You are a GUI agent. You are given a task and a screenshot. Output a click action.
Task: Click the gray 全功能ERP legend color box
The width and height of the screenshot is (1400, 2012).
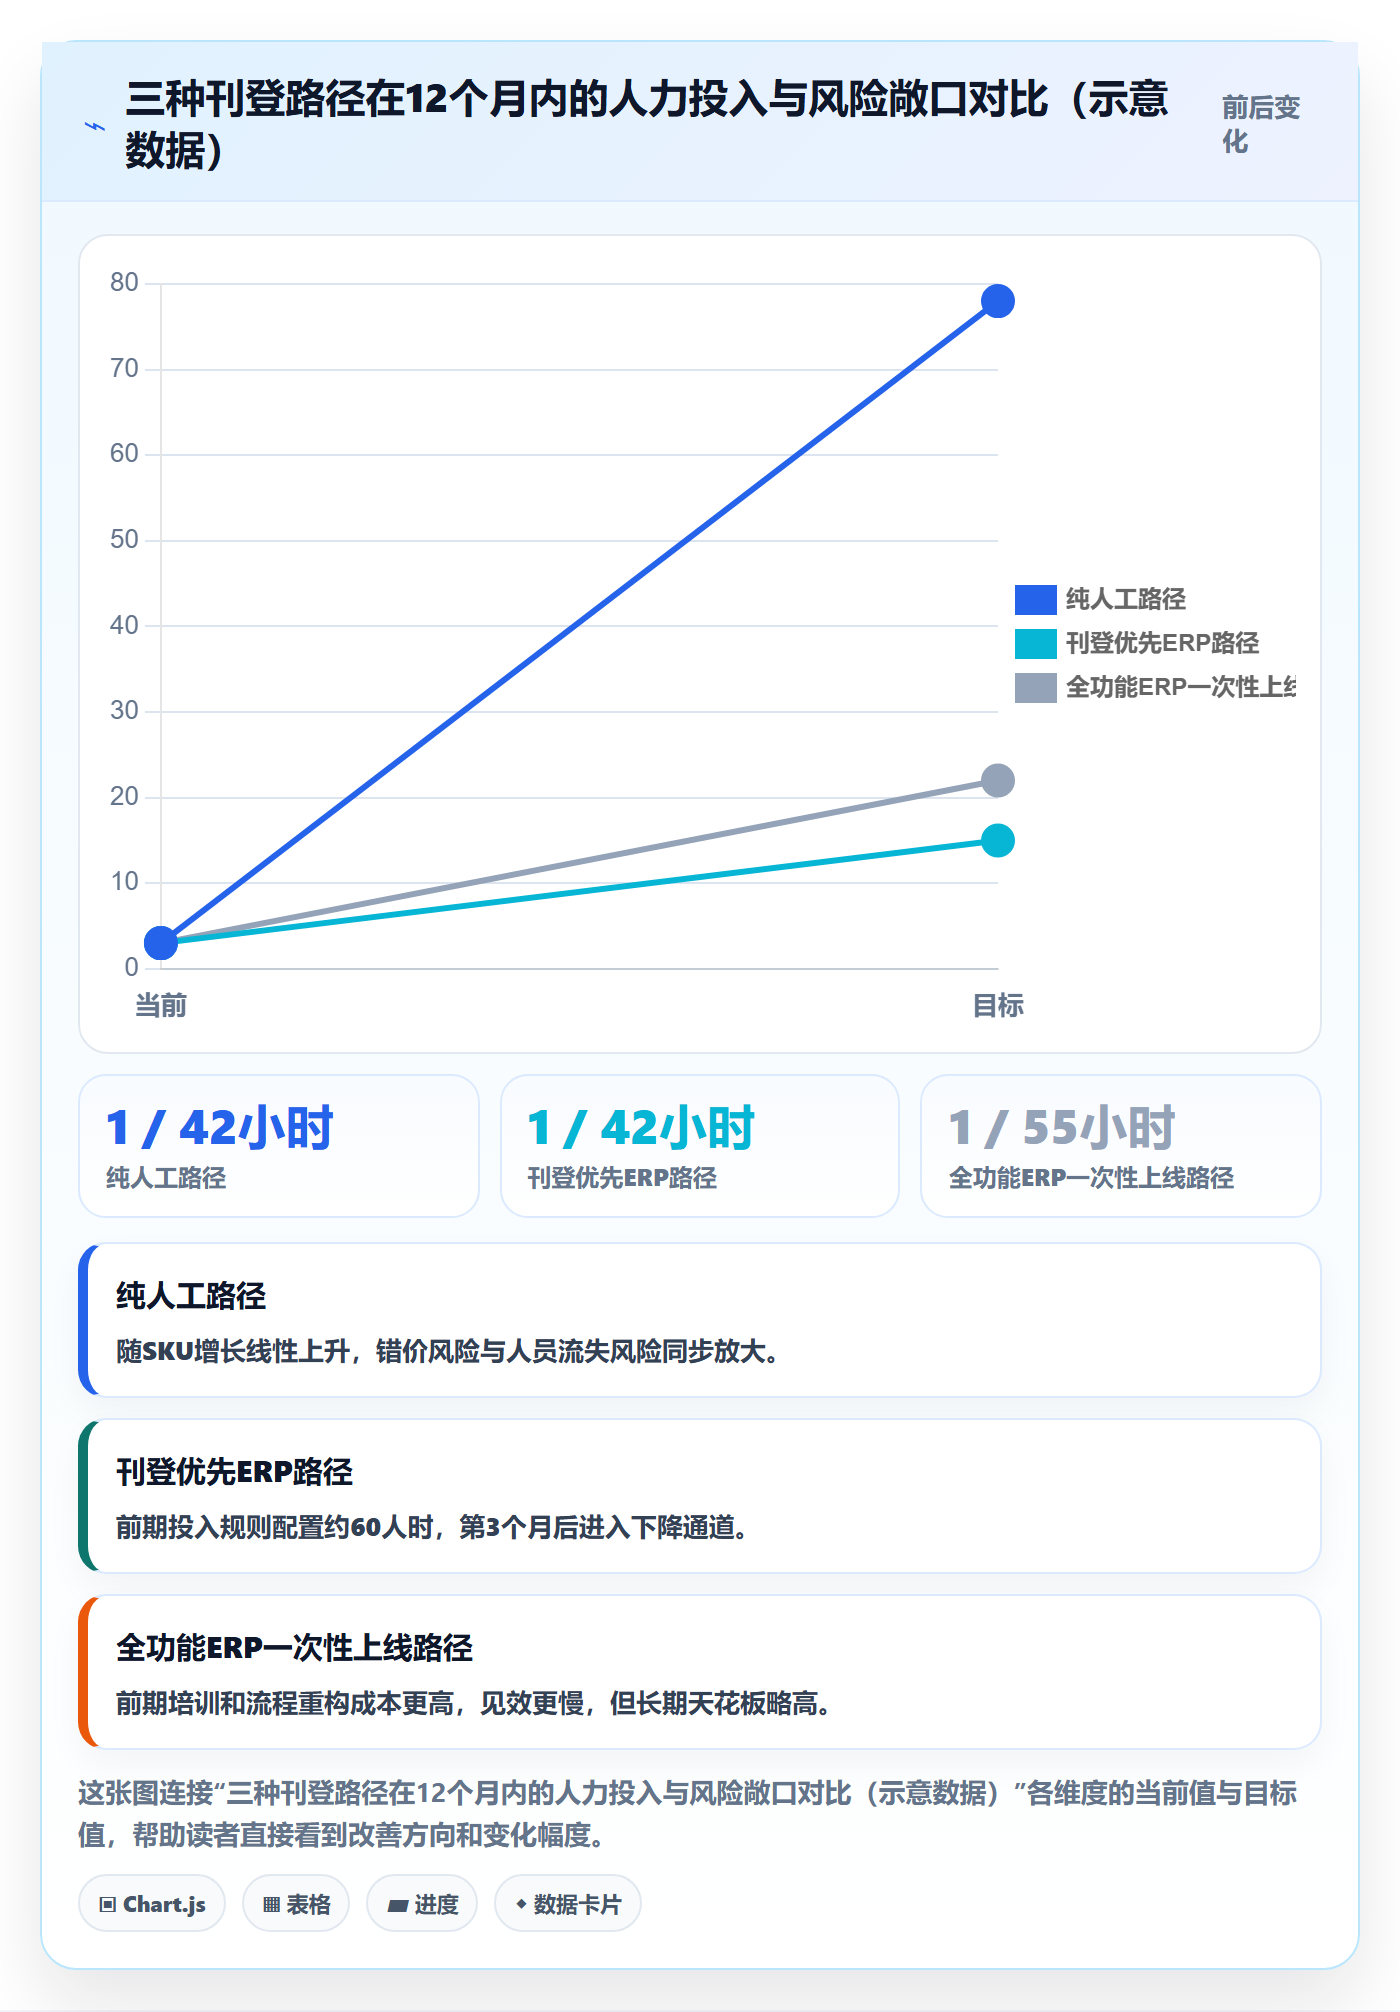click(1035, 687)
